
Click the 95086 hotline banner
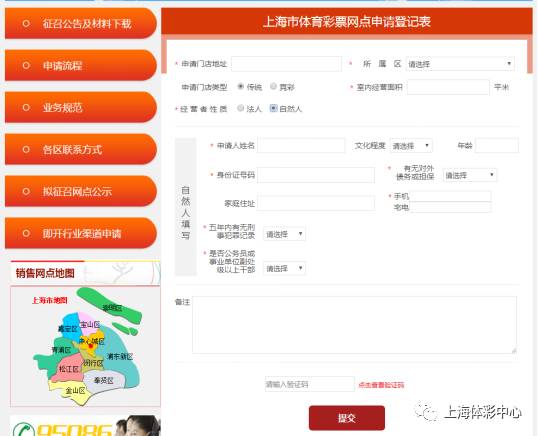(85, 426)
